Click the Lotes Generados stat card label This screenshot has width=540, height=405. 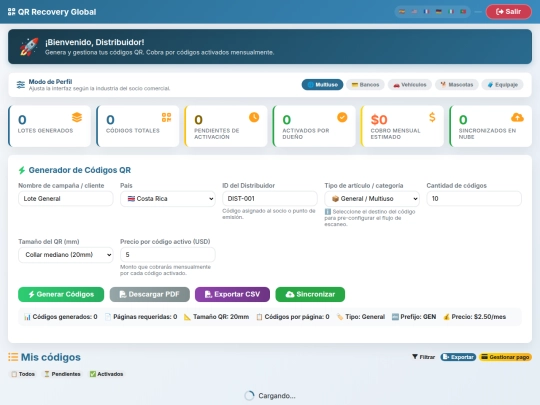tap(45, 131)
